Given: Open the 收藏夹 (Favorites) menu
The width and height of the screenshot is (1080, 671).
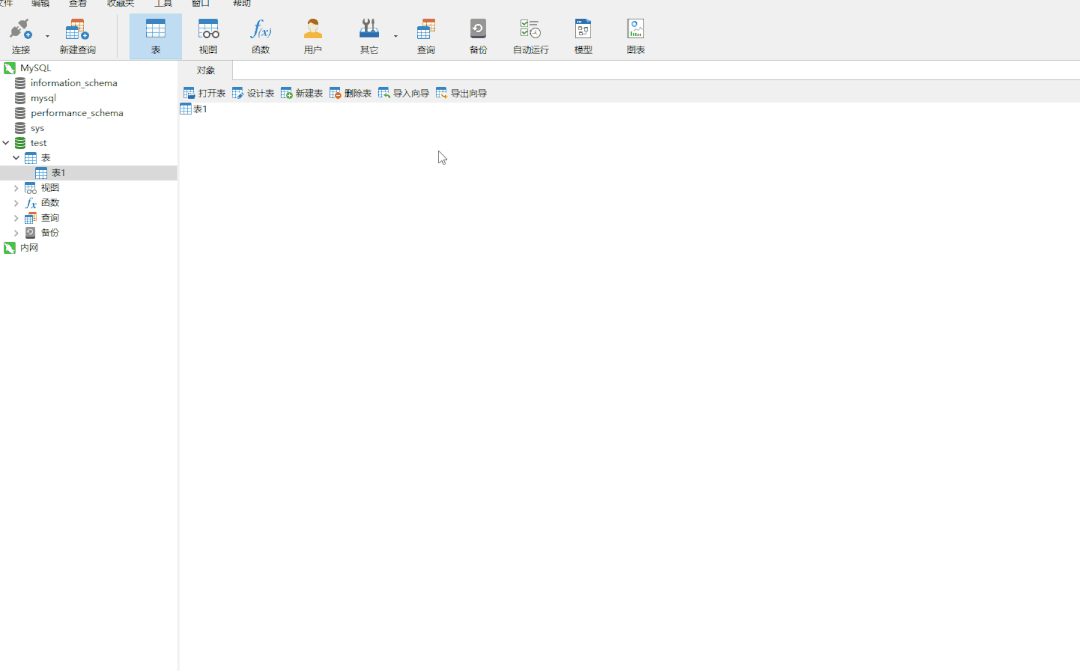Looking at the screenshot, I should click(121, 3).
